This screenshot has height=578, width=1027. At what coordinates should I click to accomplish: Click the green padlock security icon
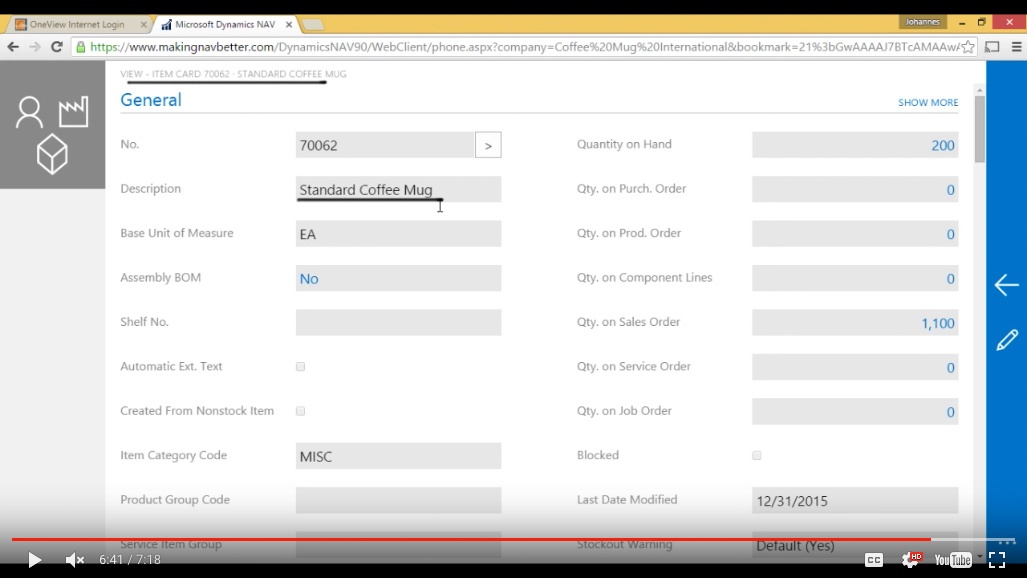81,47
